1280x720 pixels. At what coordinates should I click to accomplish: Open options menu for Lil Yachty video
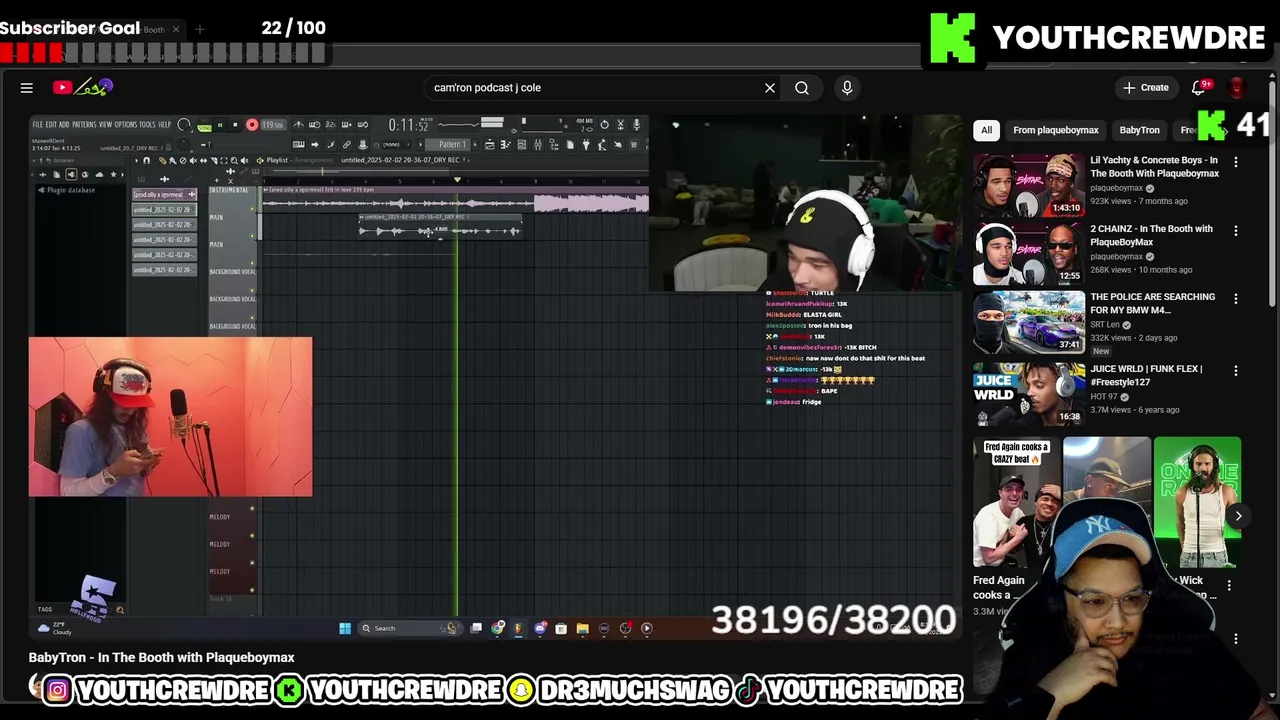pos(1236,161)
